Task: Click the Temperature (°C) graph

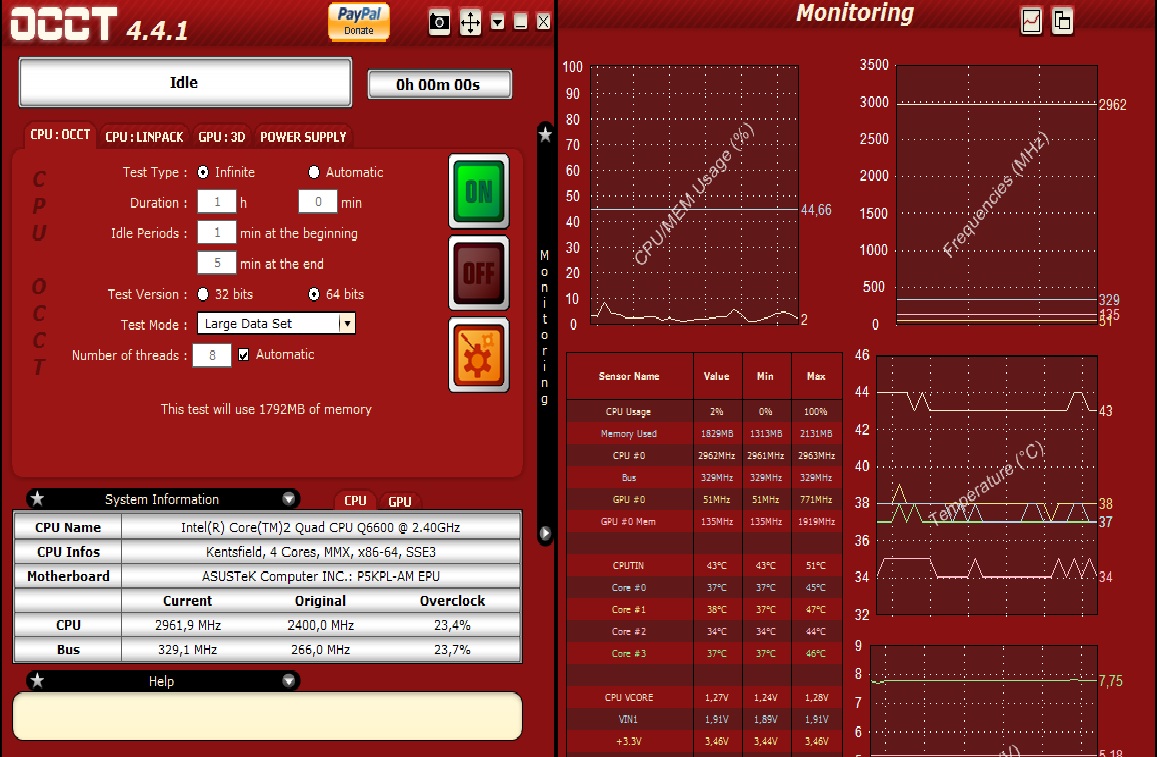Action: pos(987,485)
